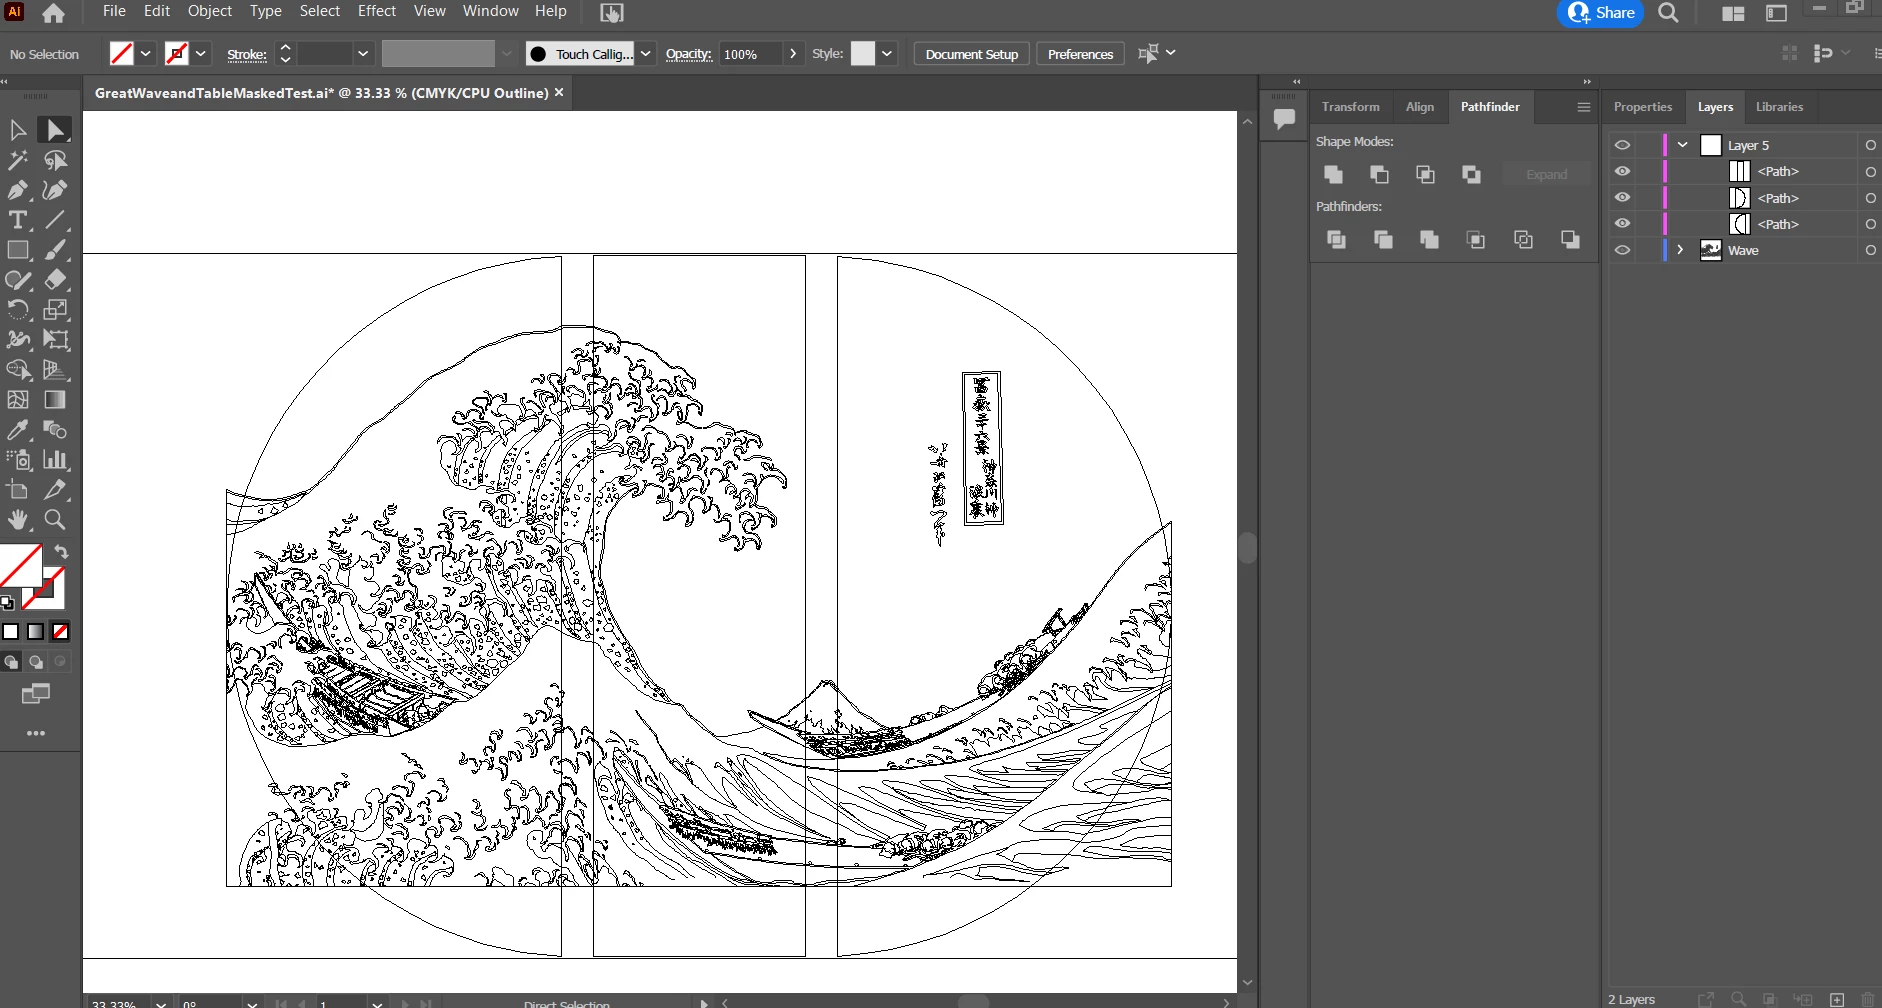Select the Hand tool
Viewport: 1882px width, 1008px height.
coord(18,520)
